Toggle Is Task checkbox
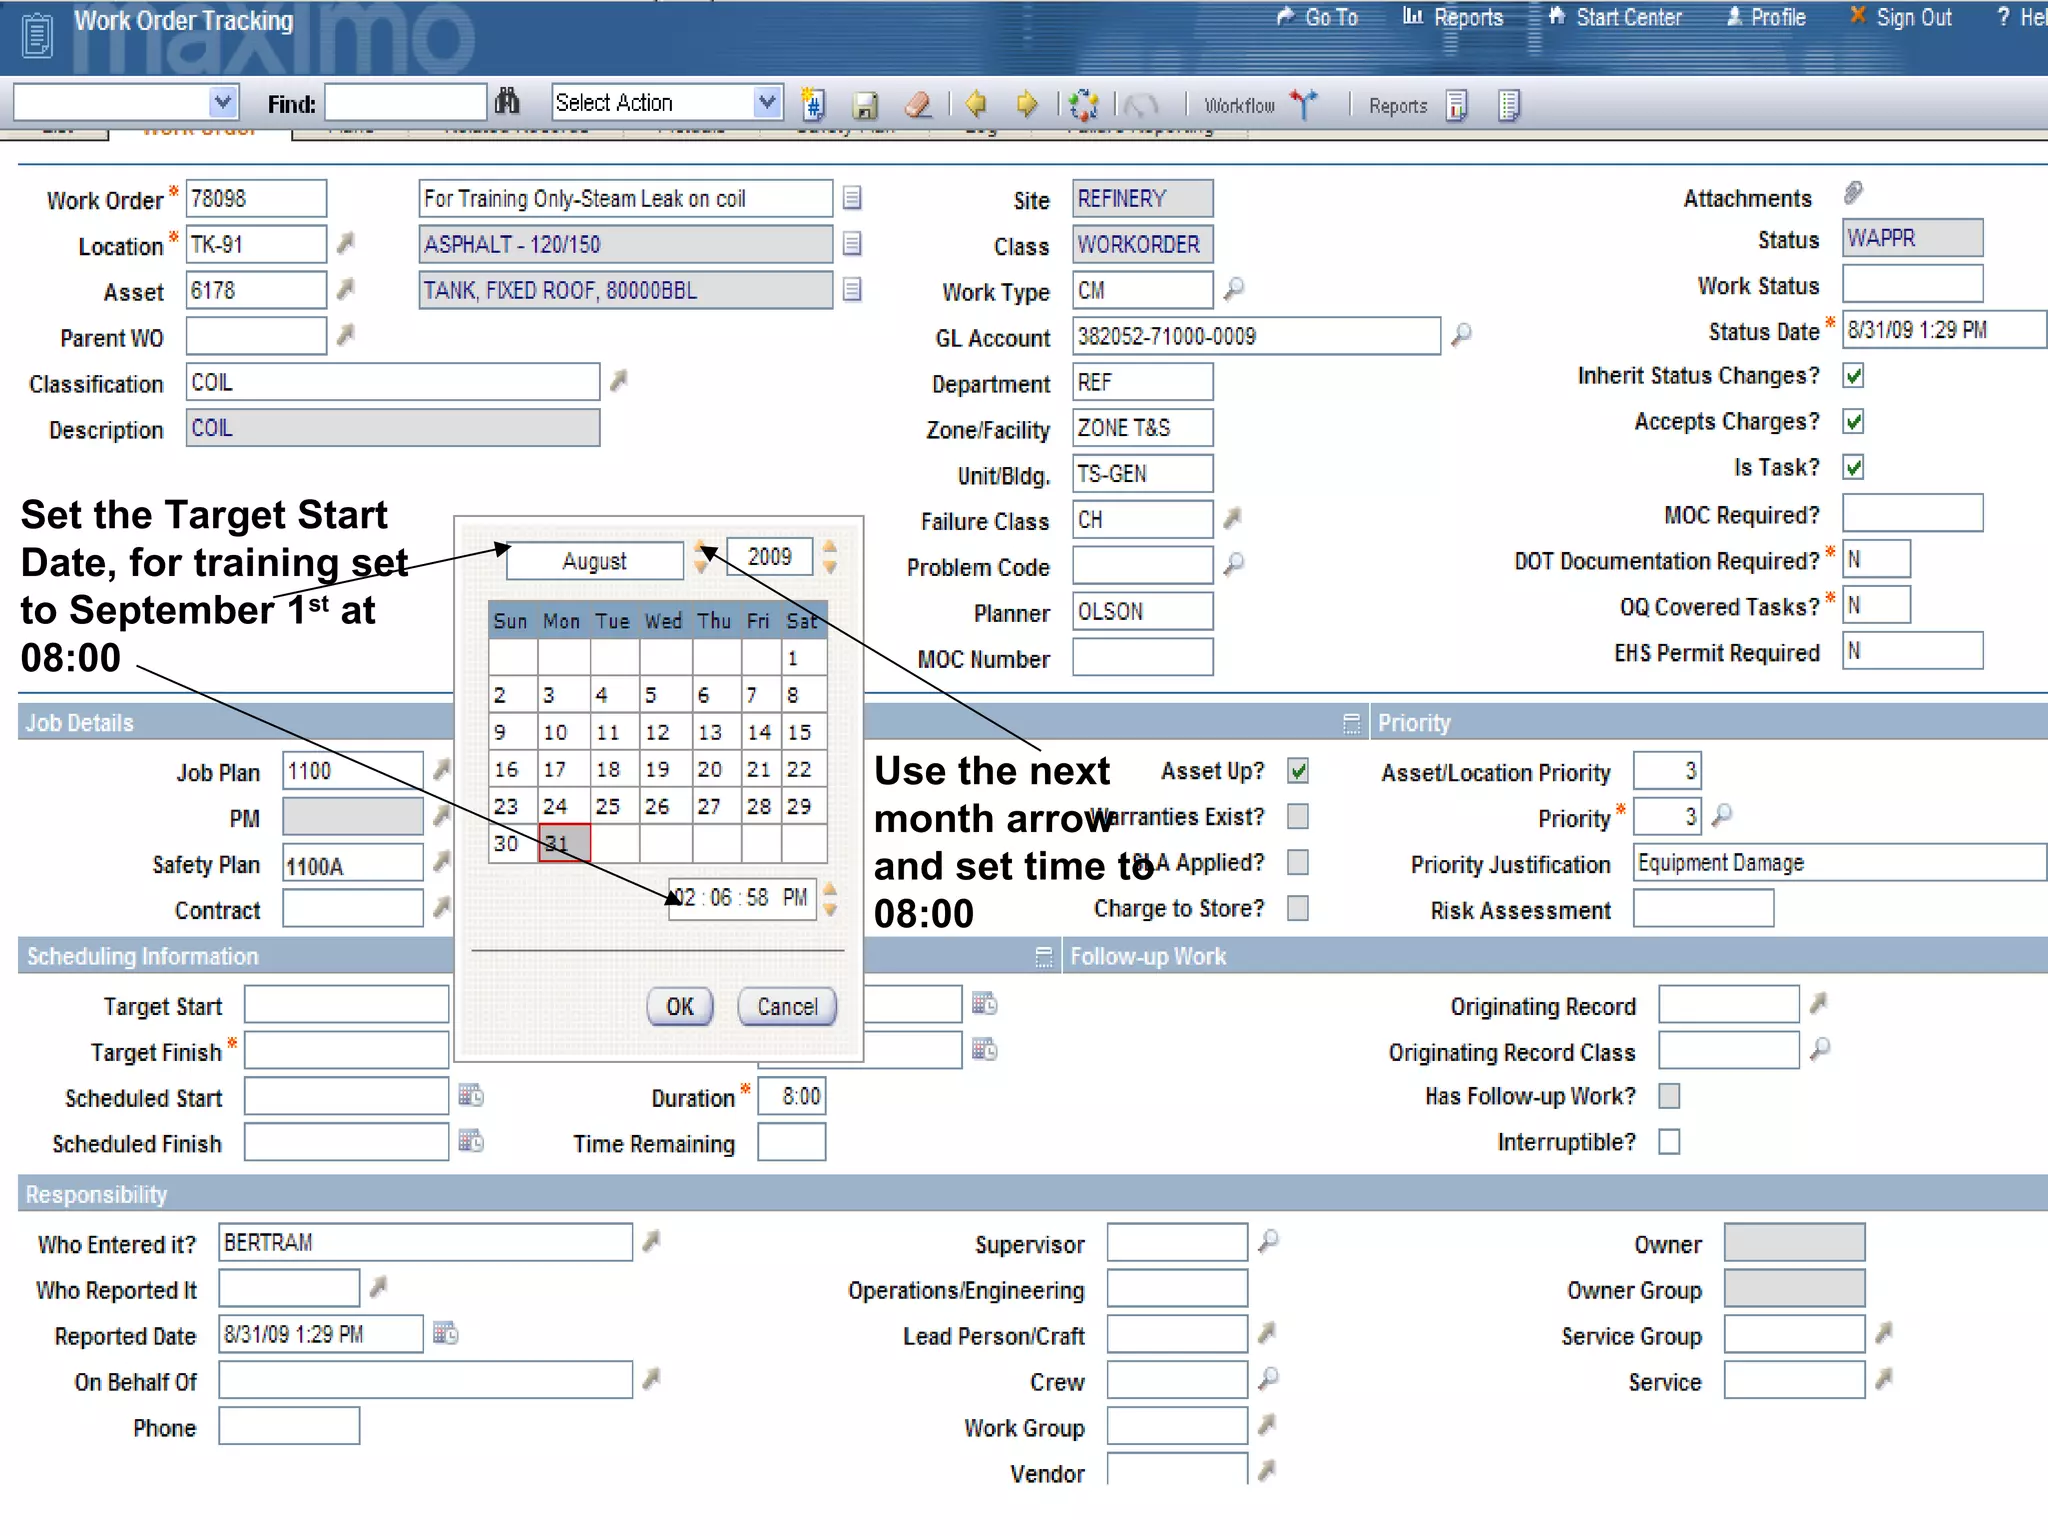Image resolution: width=2048 pixels, height=1536 pixels. pyautogui.click(x=1853, y=468)
